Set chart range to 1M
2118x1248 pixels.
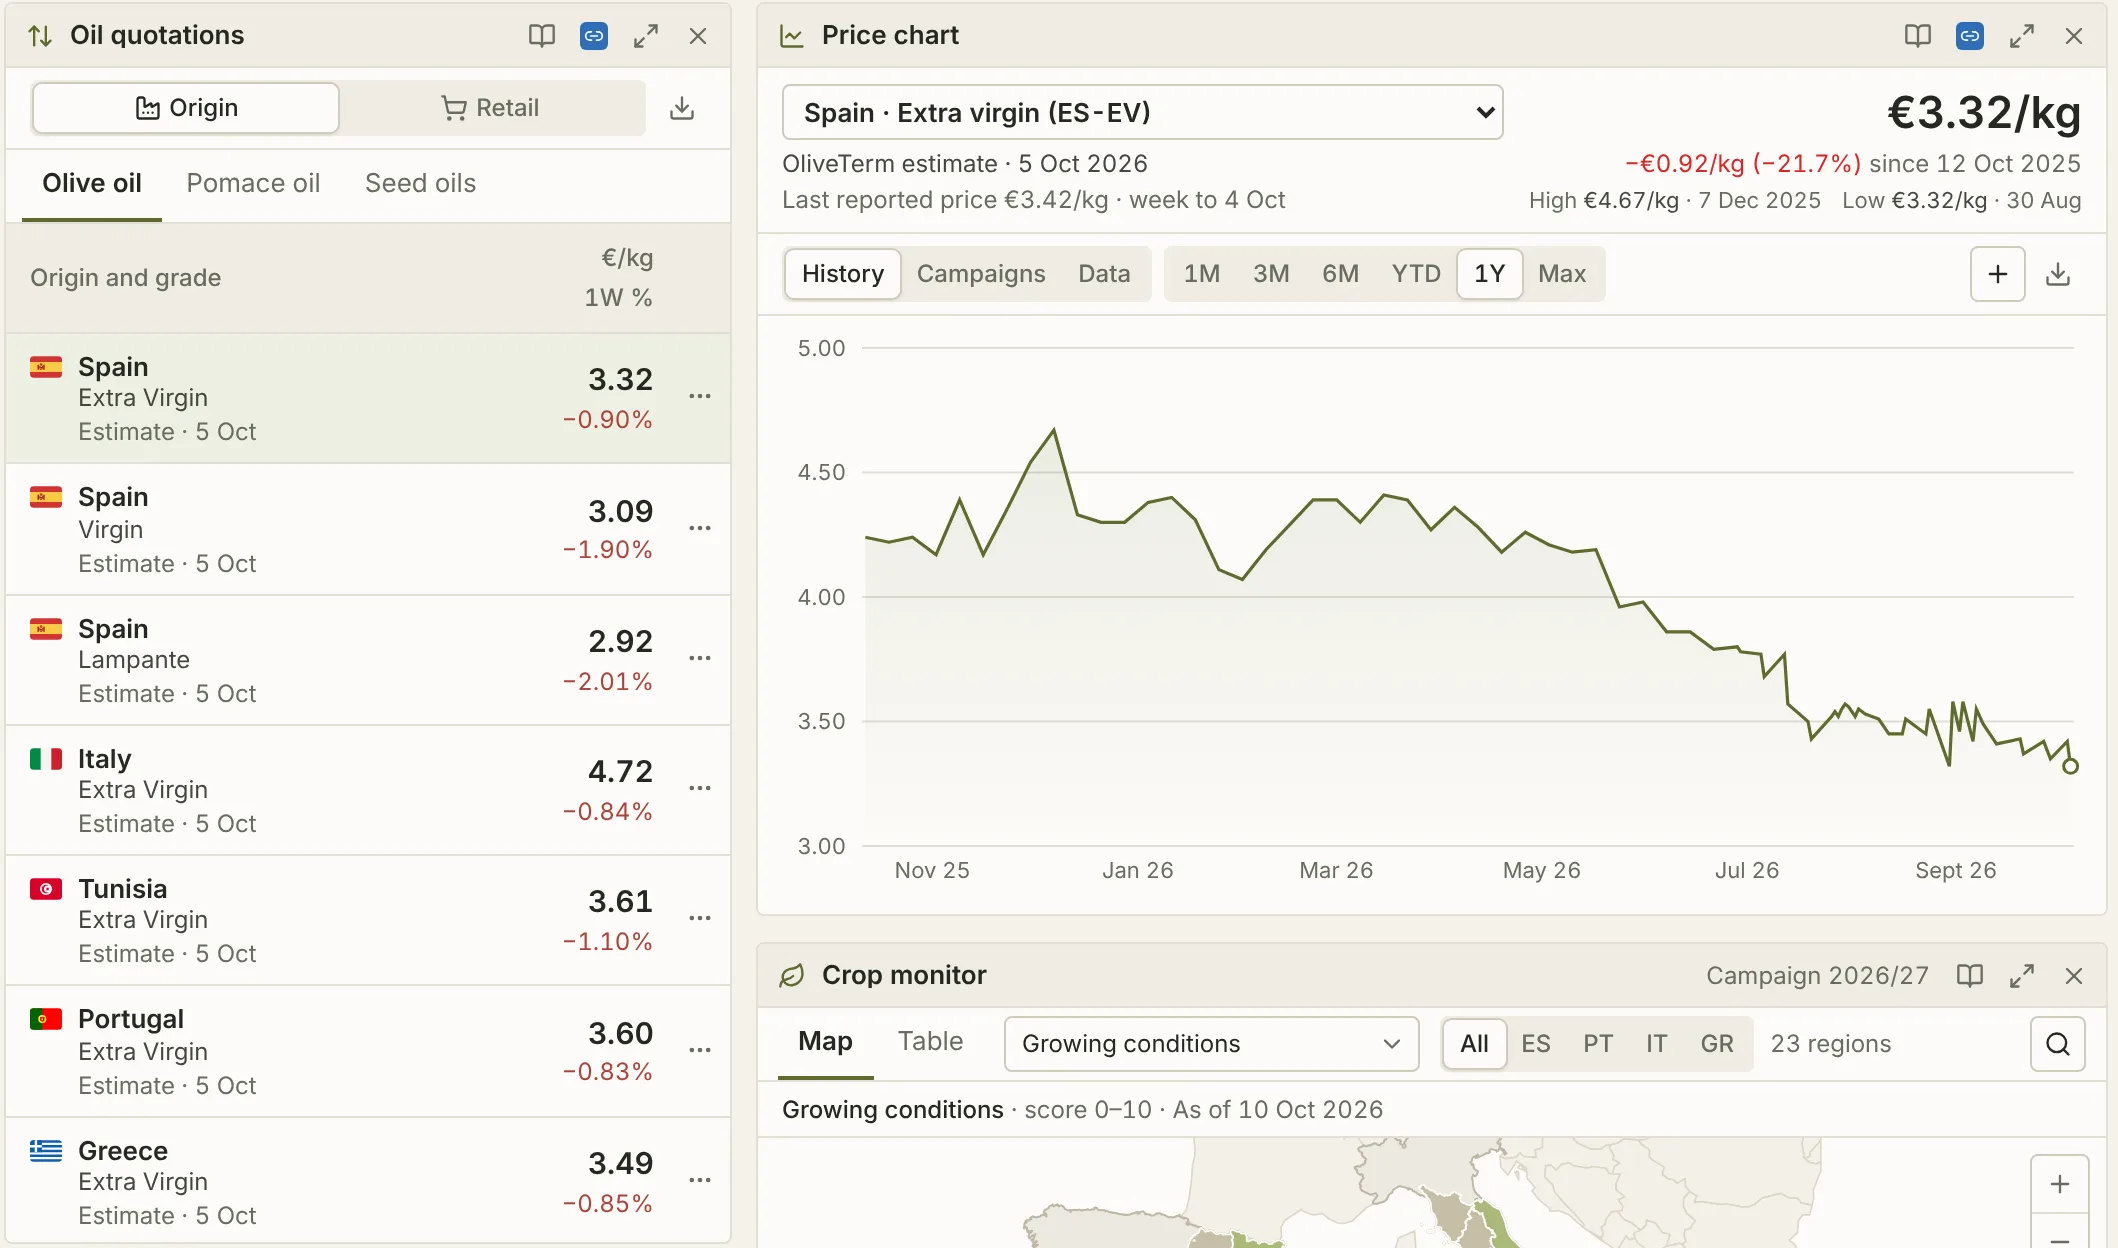point(1202,274)
